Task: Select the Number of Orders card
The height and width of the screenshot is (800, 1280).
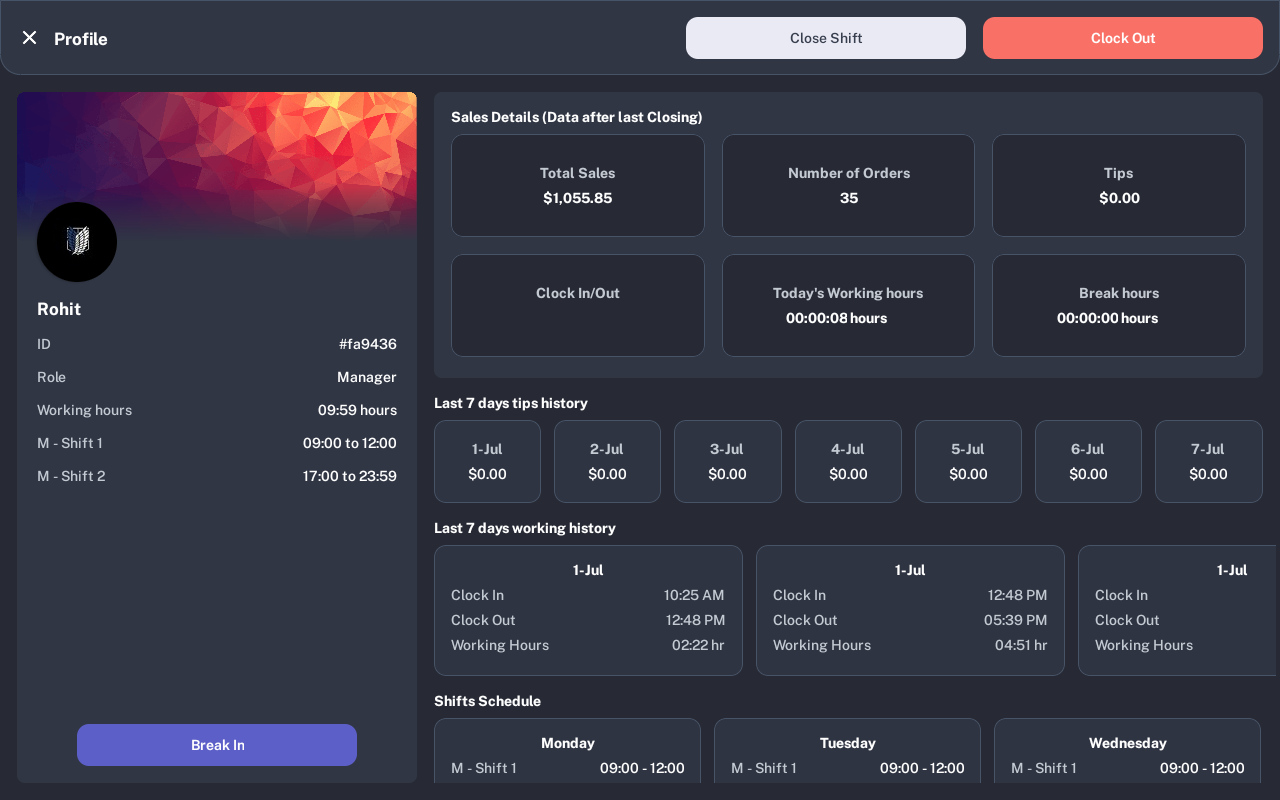Action: coord(848,186)
